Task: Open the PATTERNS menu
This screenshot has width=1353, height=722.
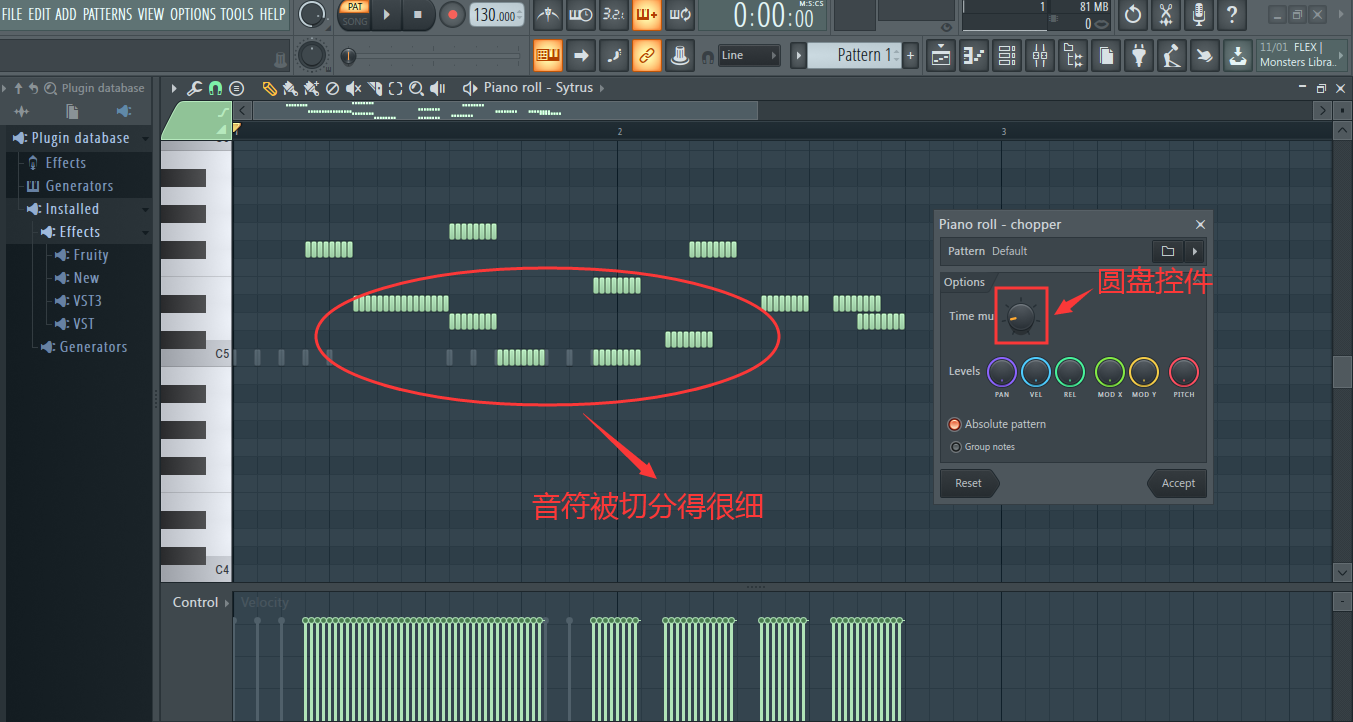Action: [x=107, y=14]
